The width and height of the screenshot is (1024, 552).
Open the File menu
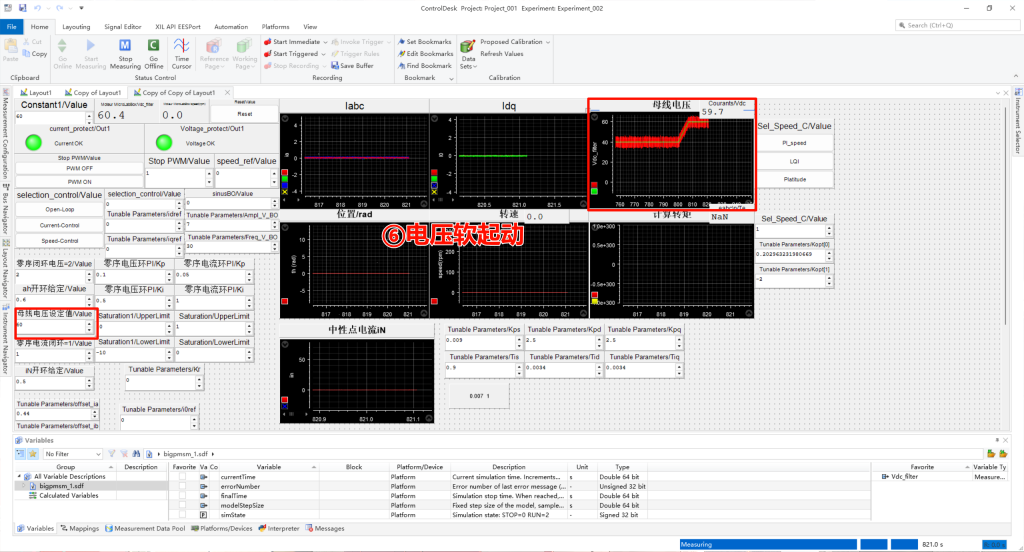coord(12,27)
